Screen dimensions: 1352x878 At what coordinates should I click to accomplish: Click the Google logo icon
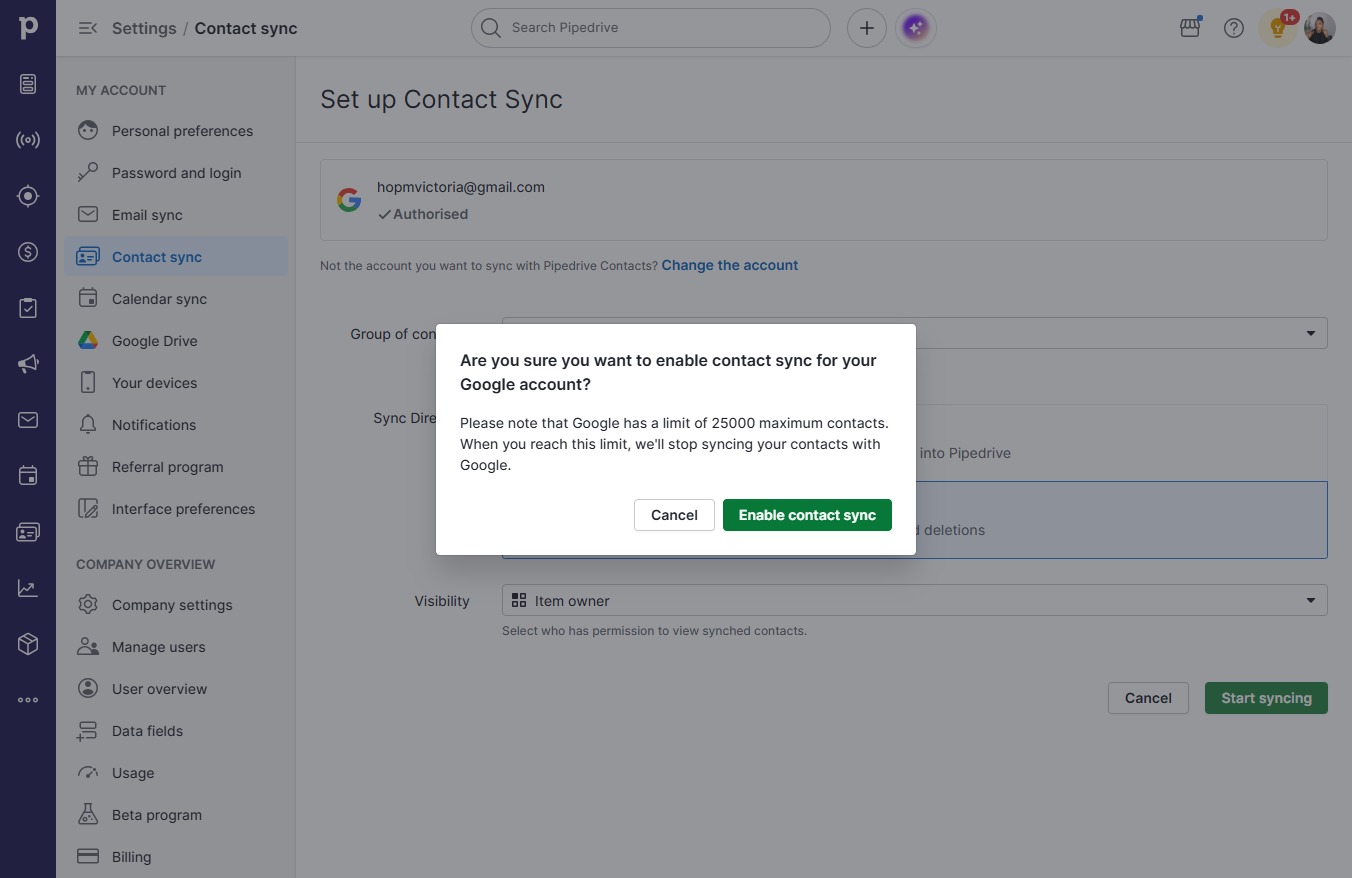tap(349, 200)
